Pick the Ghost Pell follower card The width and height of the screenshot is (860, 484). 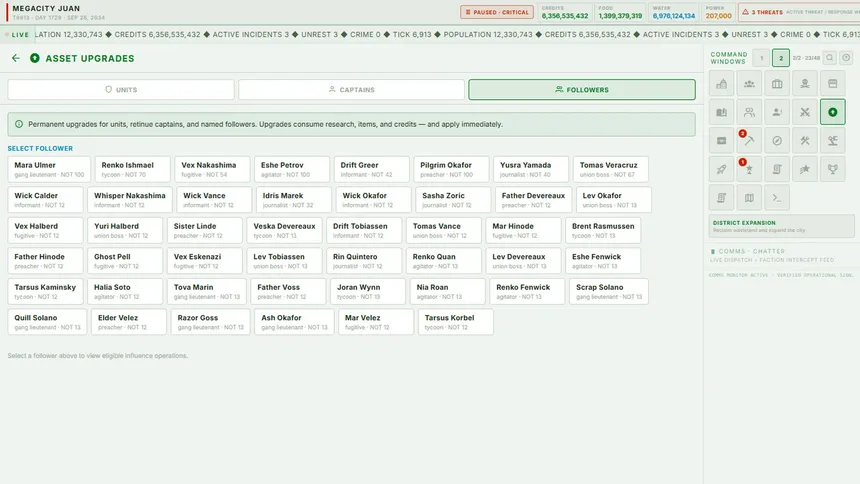[125, 261]
